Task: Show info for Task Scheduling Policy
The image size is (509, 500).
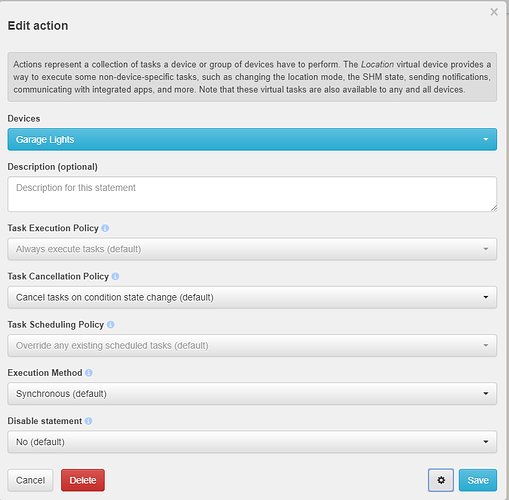Action: (x=111, y=325)
